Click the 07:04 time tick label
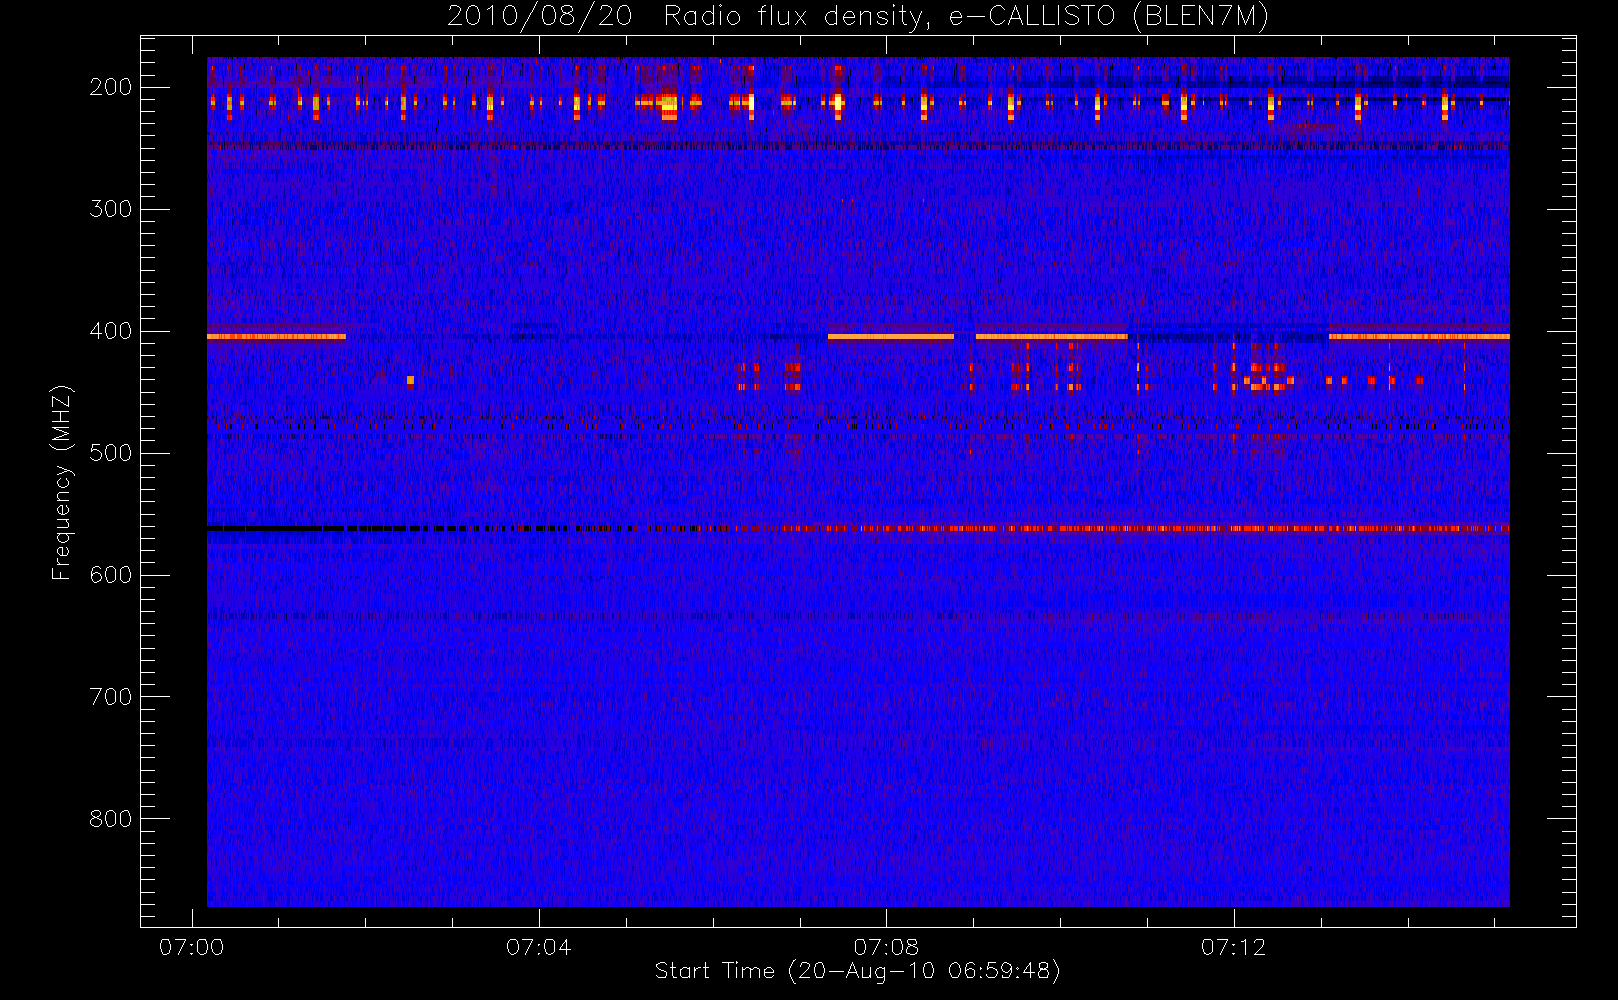Viewport: 1618px width, 1000px height. pos(539,947)
